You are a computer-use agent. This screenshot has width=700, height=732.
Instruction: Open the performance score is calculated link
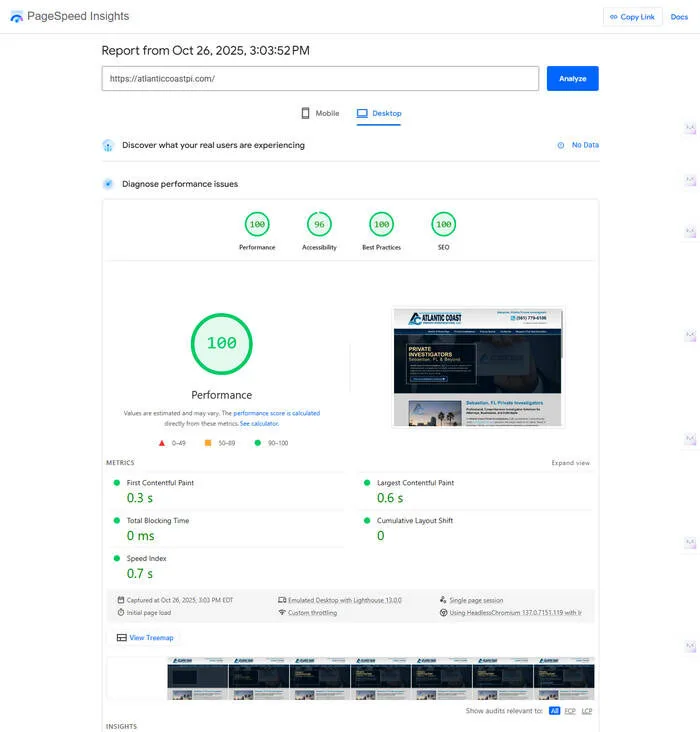(277, 413)
